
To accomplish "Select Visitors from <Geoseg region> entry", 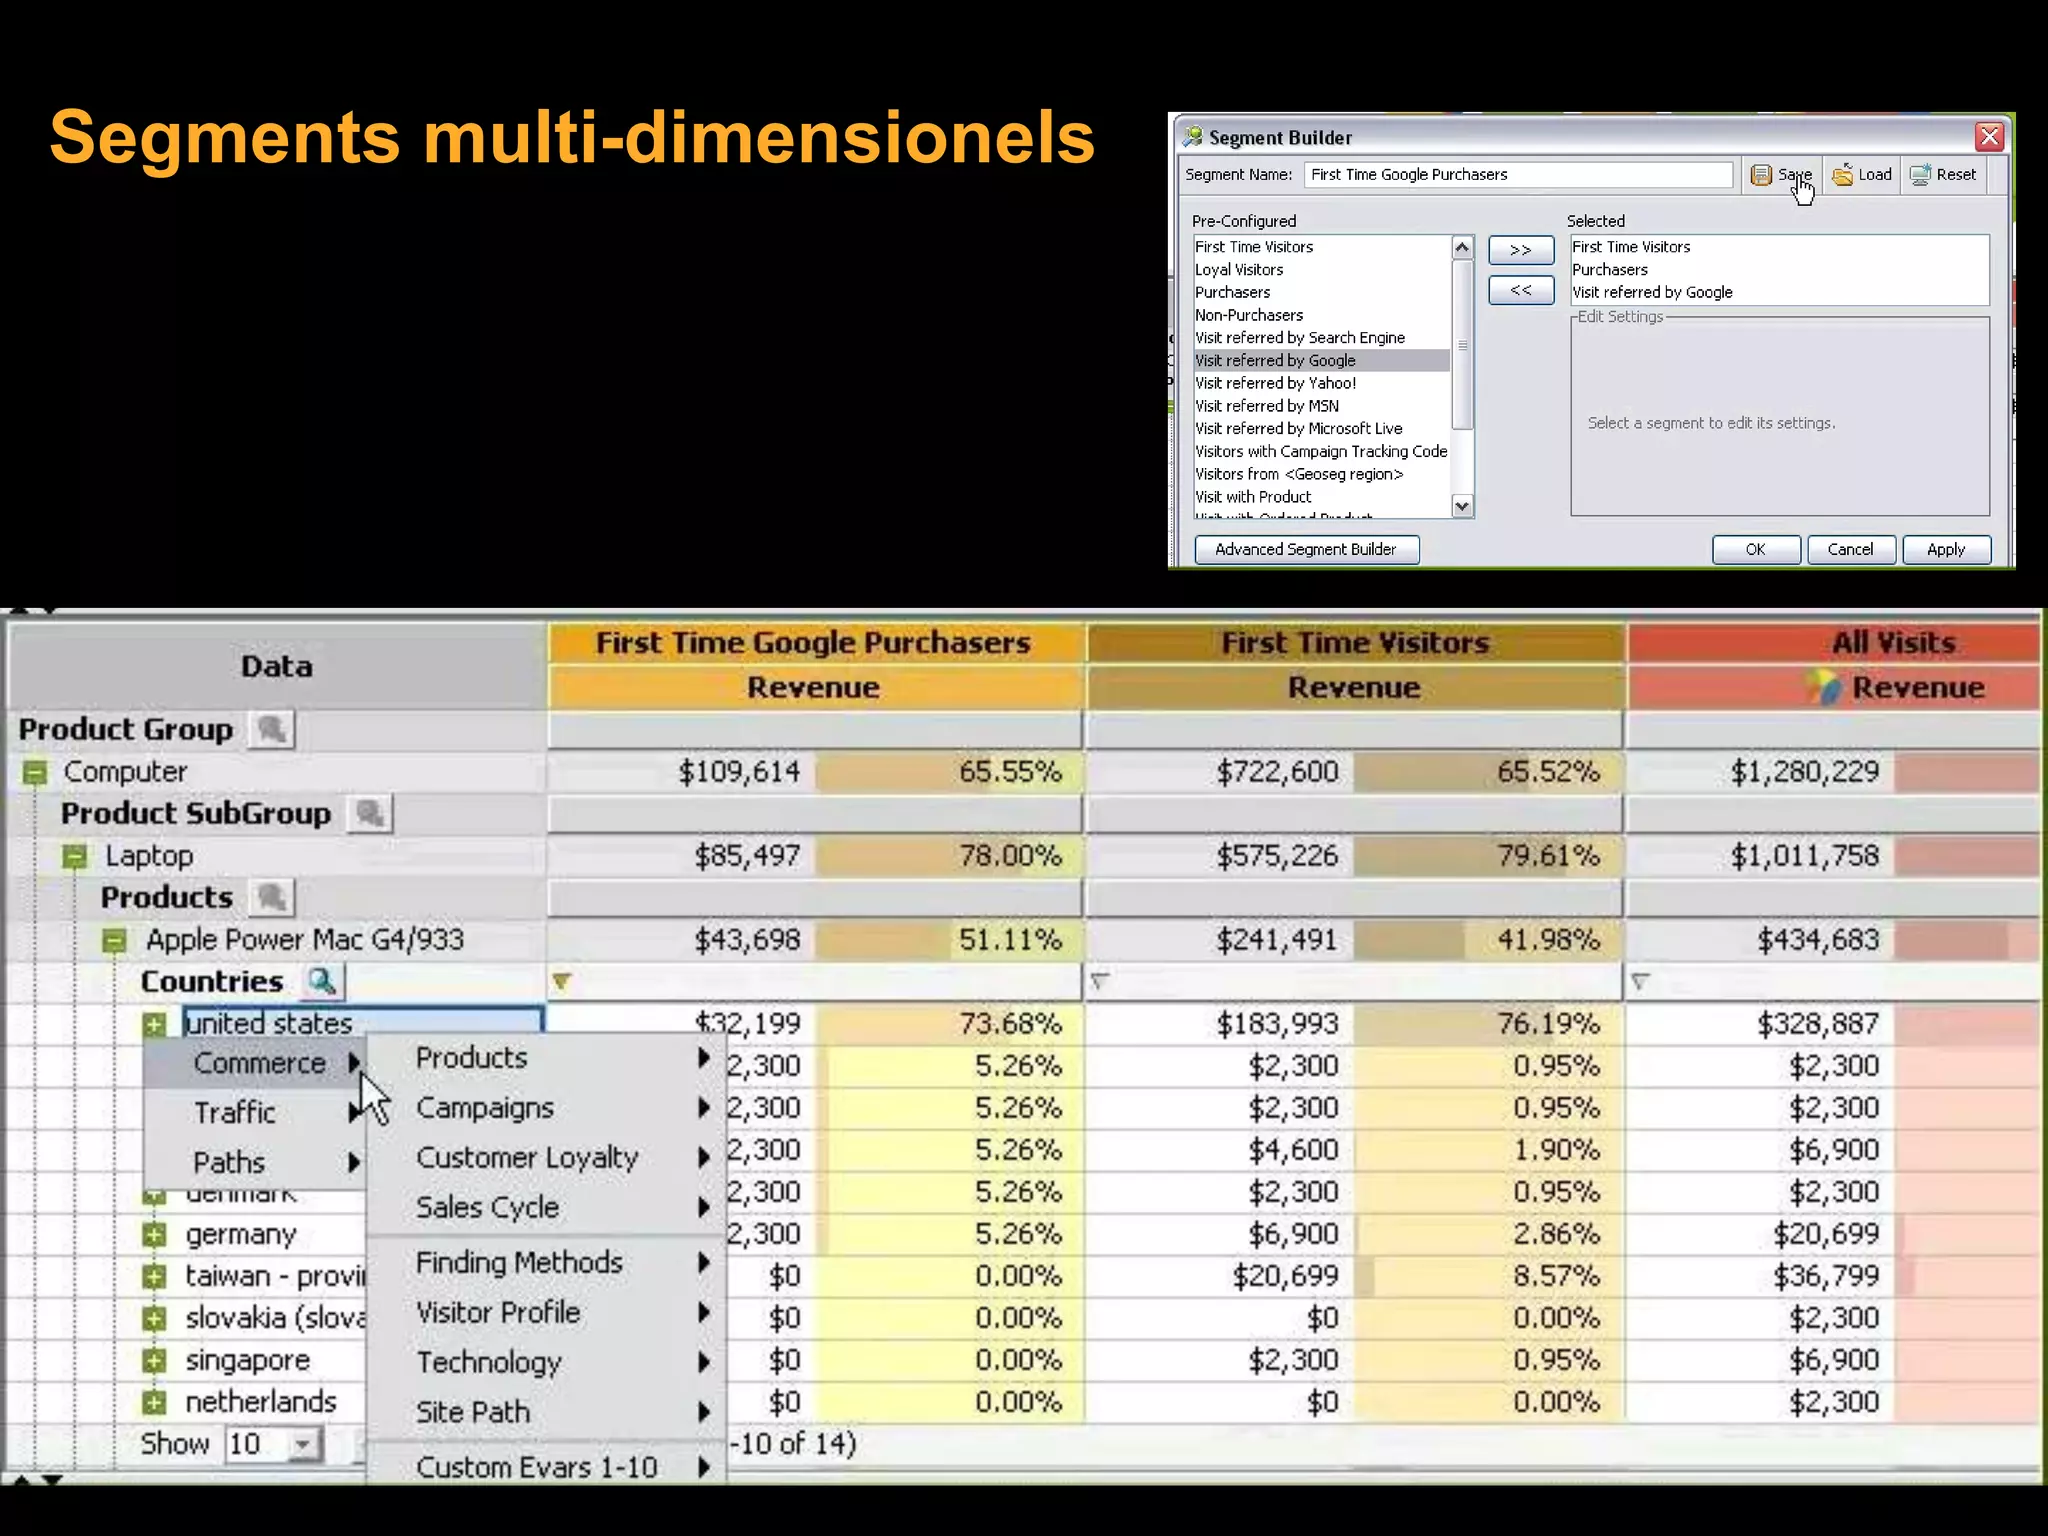I will [x=1321, y=475].
